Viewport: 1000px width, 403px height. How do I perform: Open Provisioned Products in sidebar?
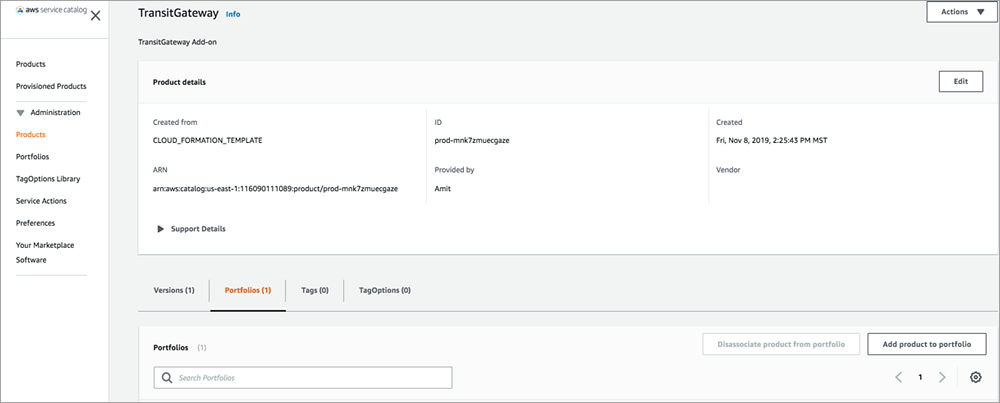51,86
